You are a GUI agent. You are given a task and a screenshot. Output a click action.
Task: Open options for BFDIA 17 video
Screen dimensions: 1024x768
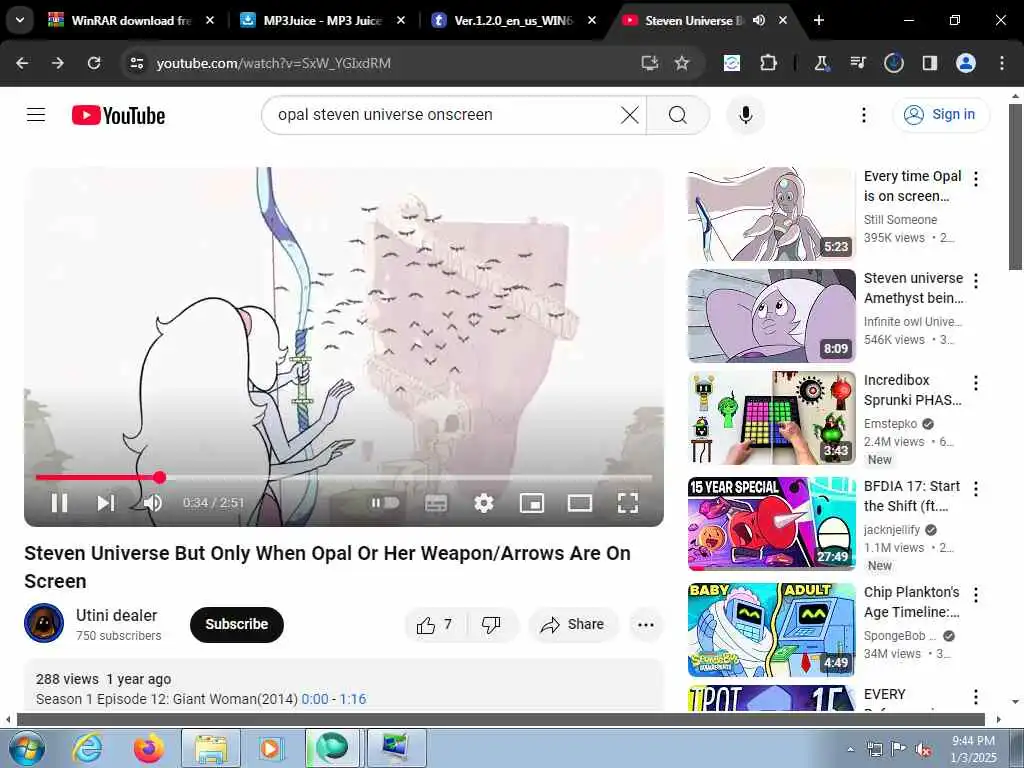point(976,488)
